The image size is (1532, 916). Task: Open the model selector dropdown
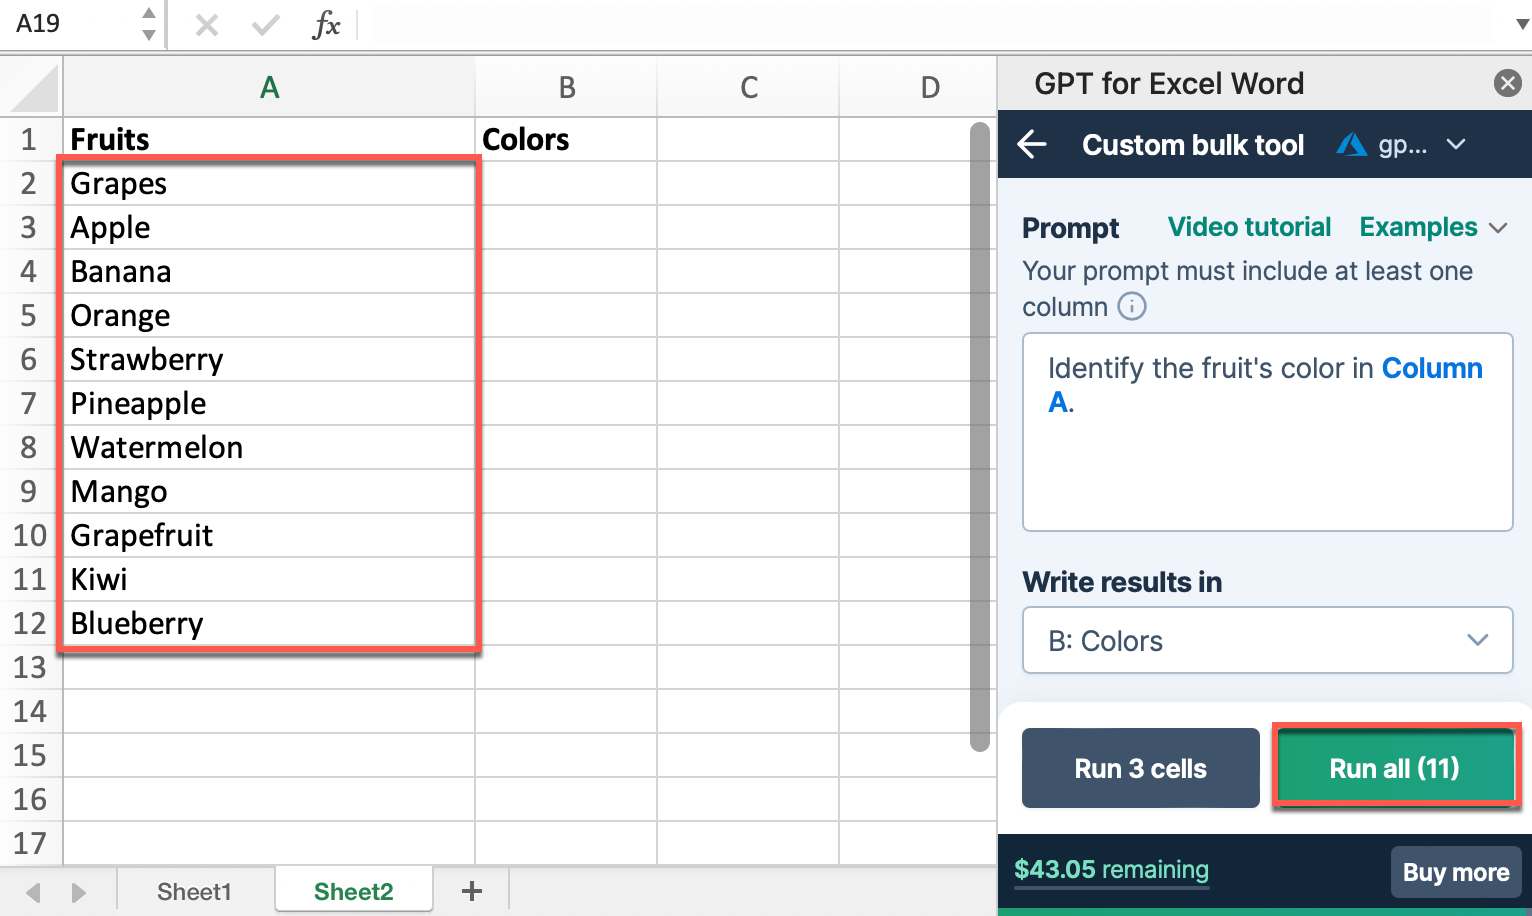coord(1402,145)
